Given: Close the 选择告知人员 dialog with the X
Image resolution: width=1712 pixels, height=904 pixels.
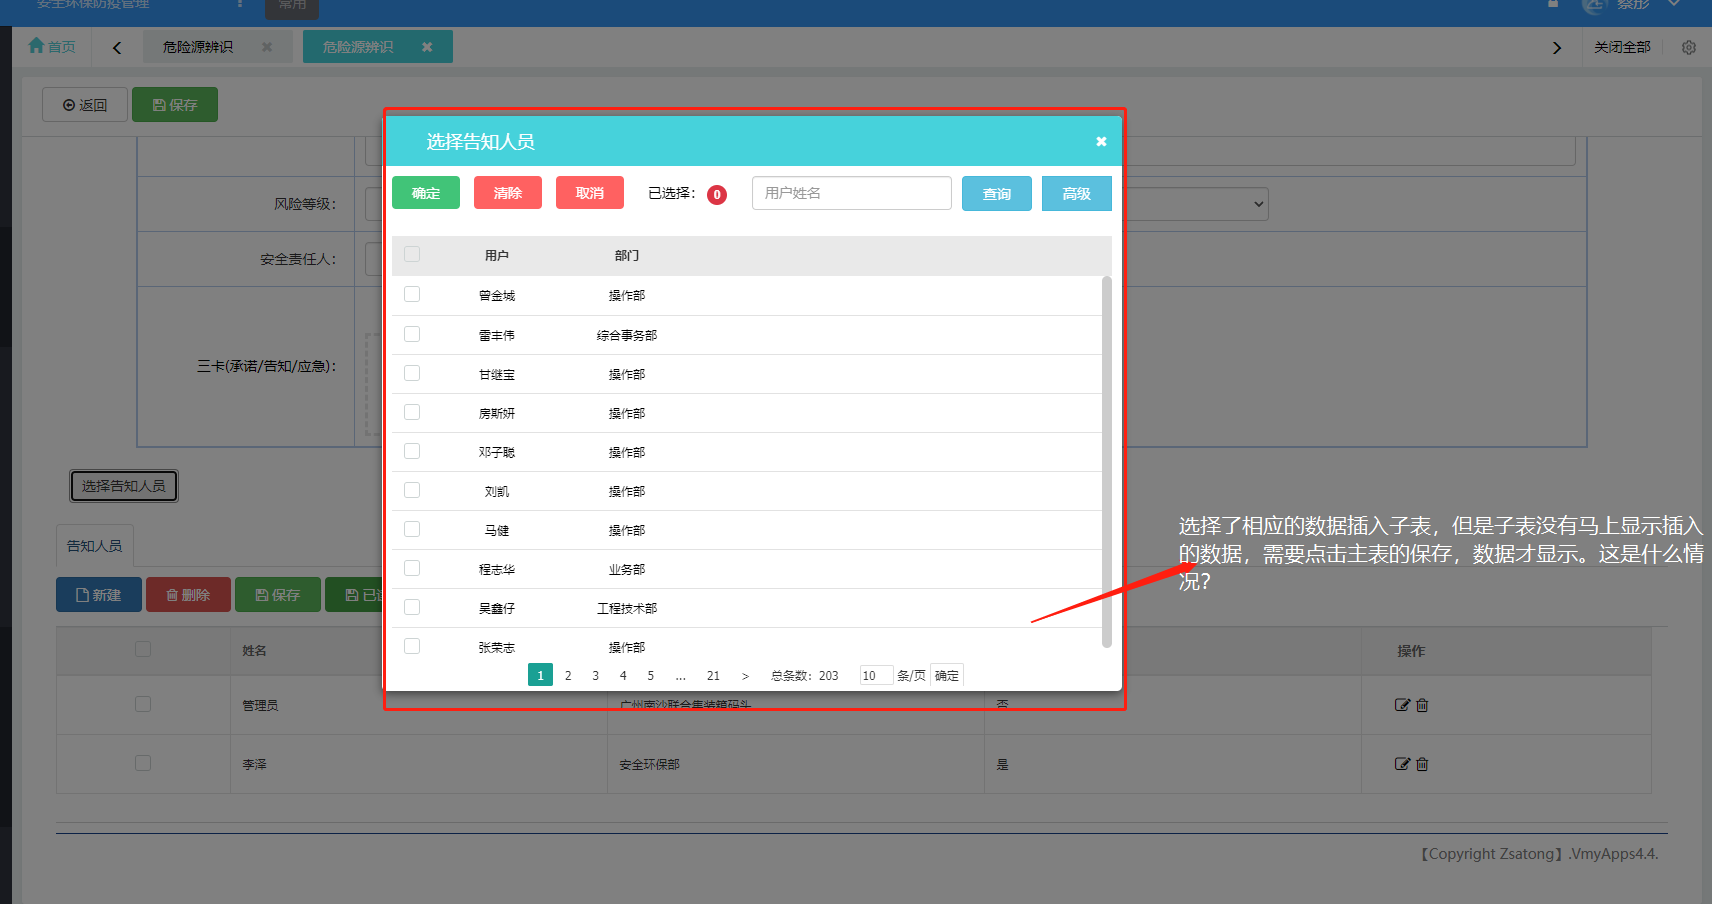Looking at the screenshot, I should coord(1101,142).
